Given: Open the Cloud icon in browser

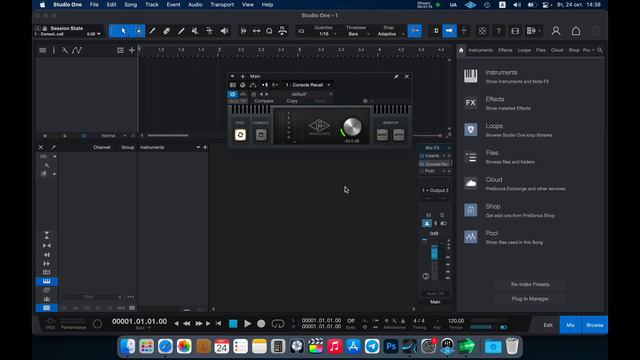Looking at the screenshot, I should click(470, 183).
